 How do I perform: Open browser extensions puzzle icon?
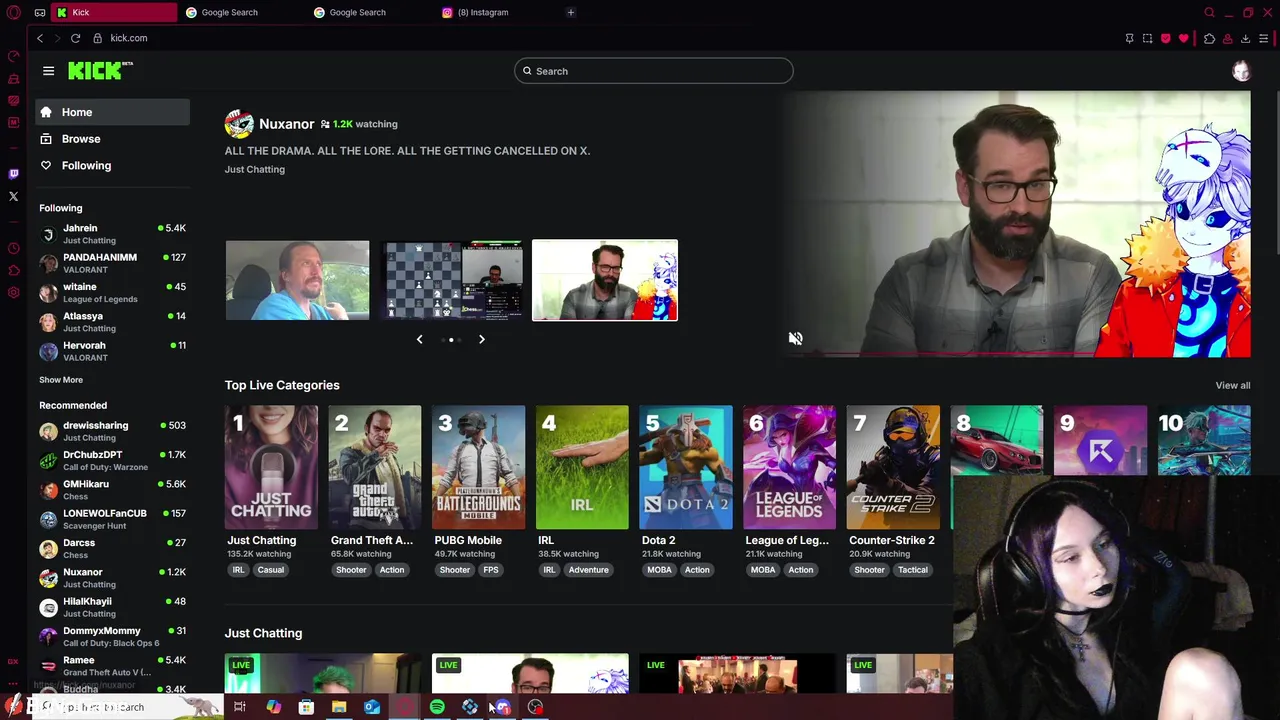[x=1209, y=38]
